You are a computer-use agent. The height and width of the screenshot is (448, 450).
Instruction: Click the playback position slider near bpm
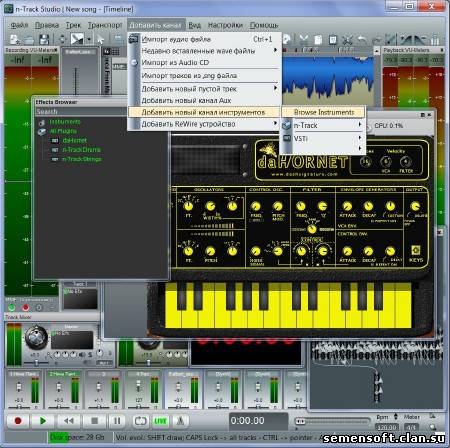point(333,421)
